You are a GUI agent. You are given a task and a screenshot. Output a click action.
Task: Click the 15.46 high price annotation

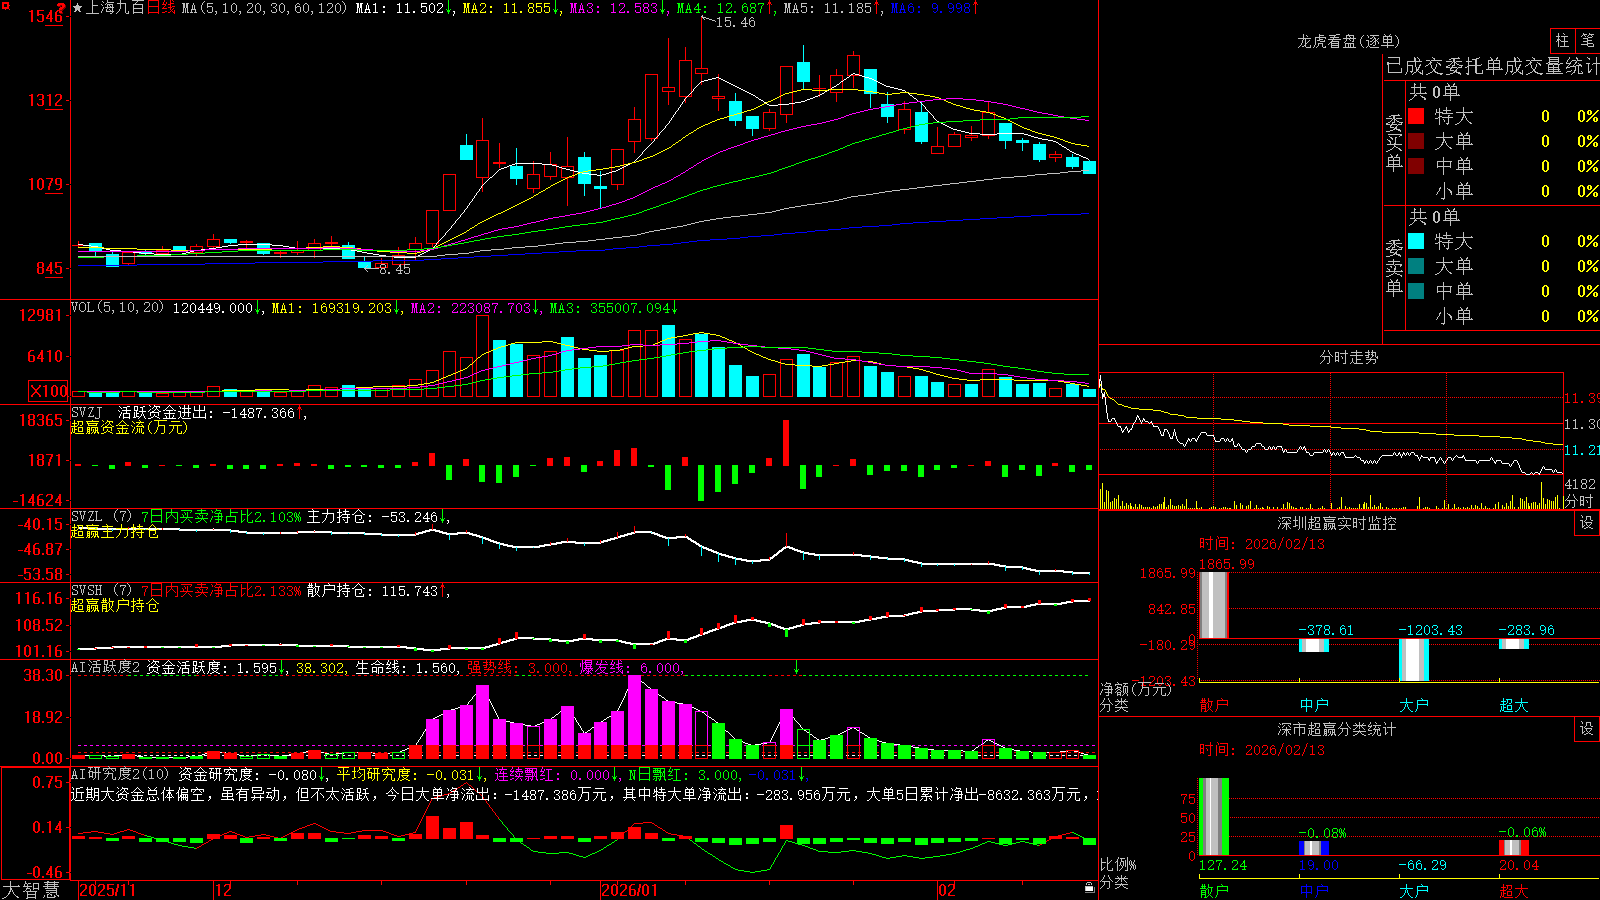[x=735, y=22]
